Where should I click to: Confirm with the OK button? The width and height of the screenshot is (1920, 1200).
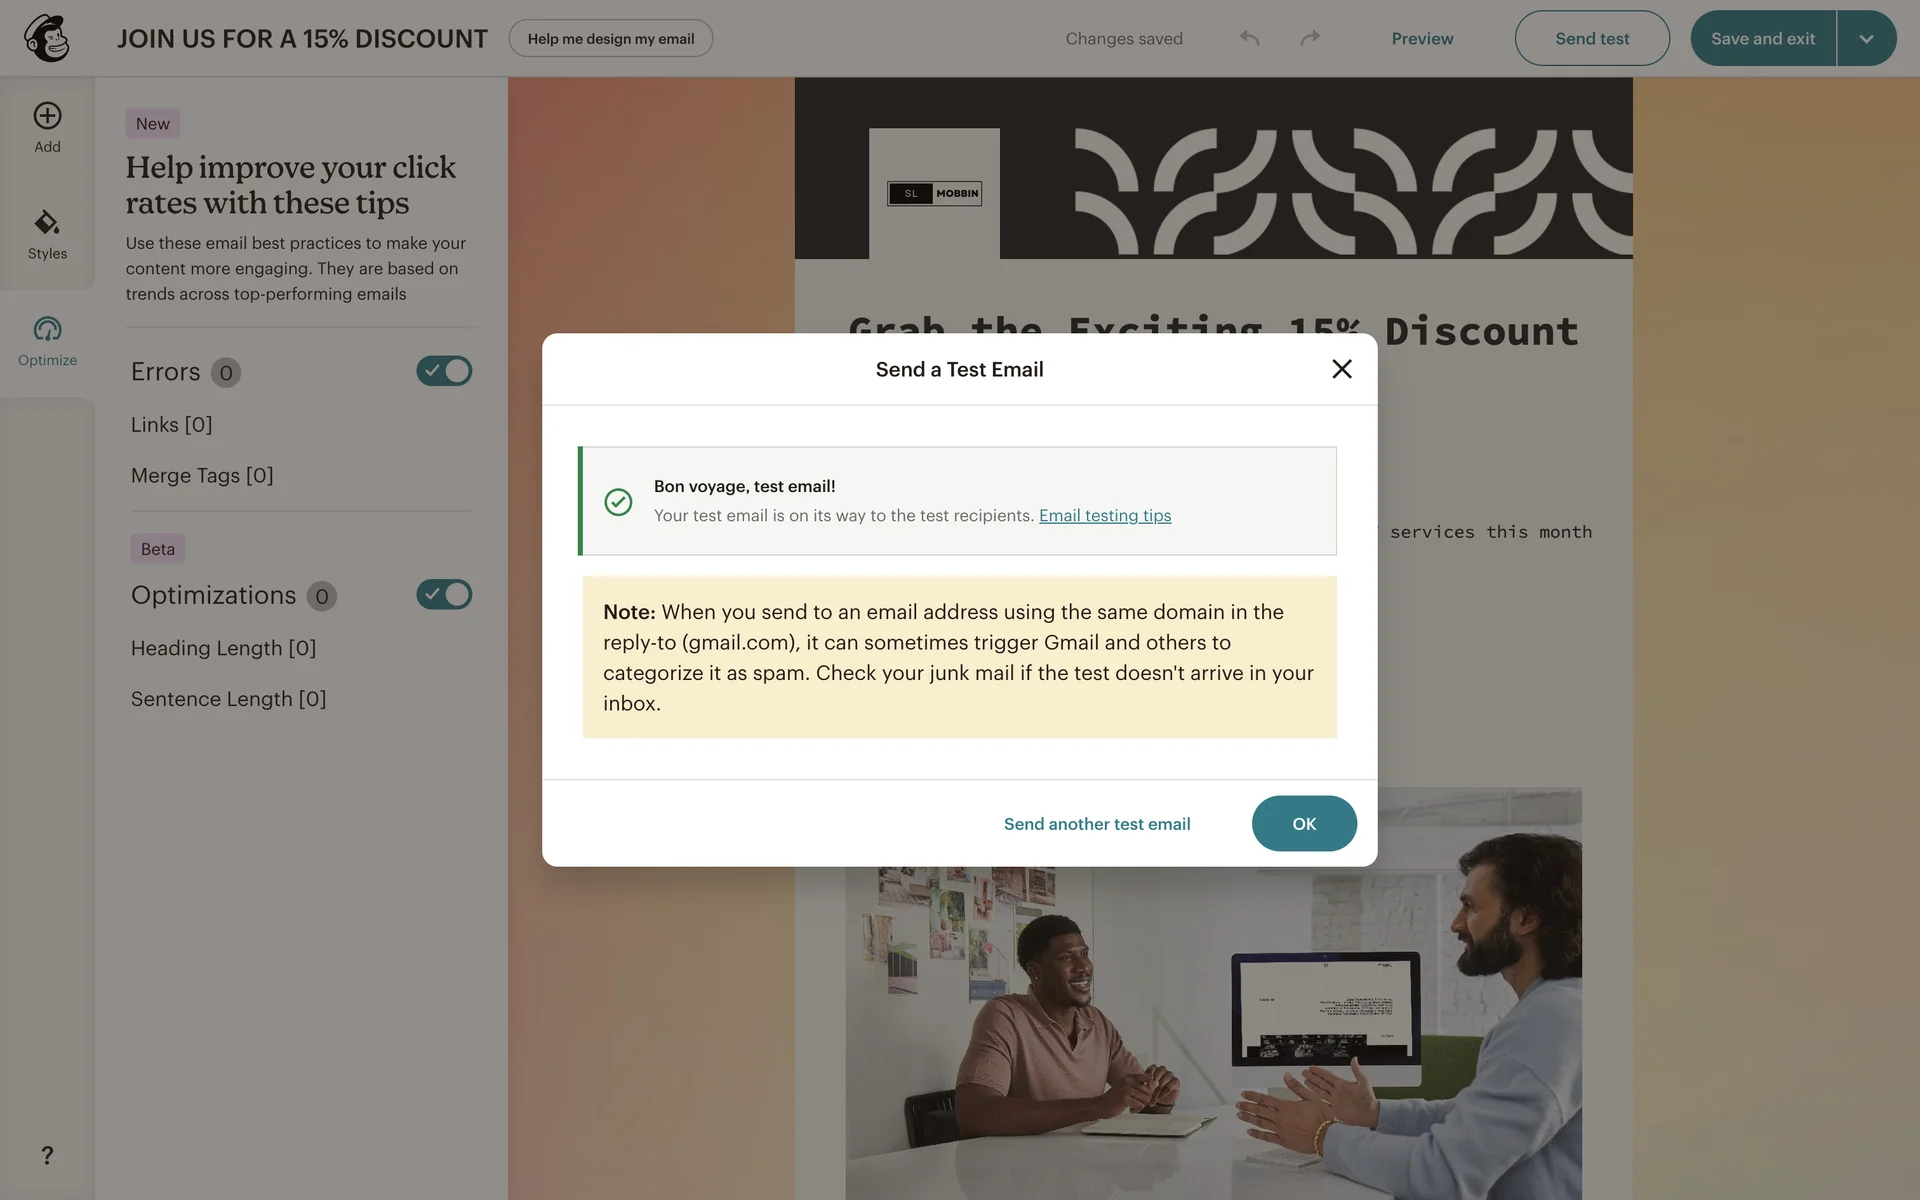1304,823
